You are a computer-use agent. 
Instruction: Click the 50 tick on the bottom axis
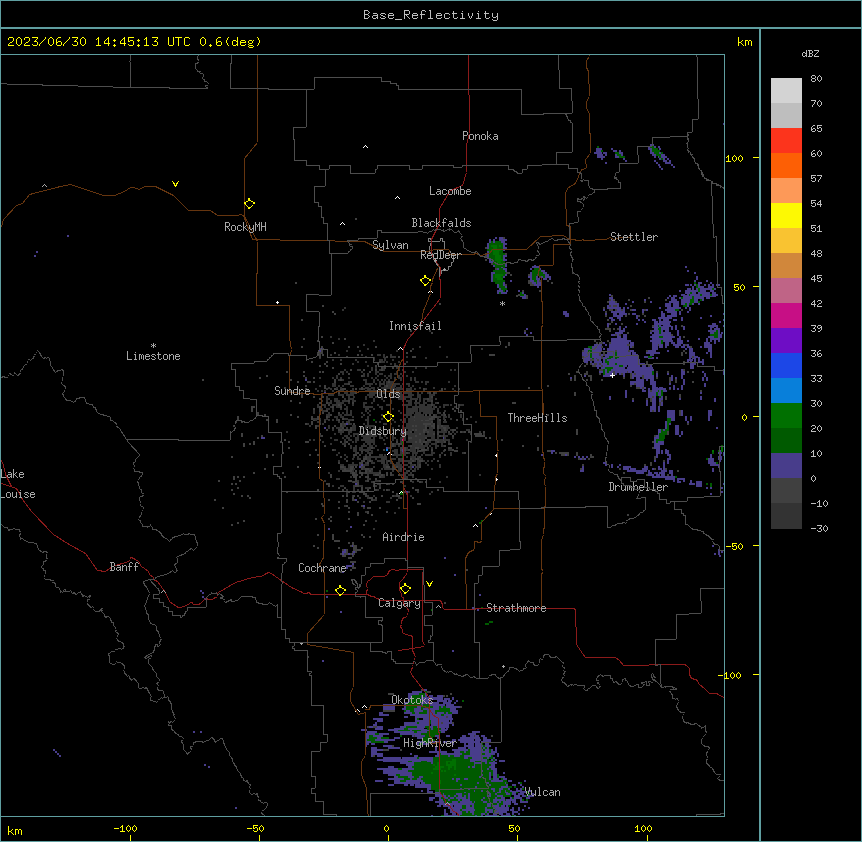pos(514,828)
